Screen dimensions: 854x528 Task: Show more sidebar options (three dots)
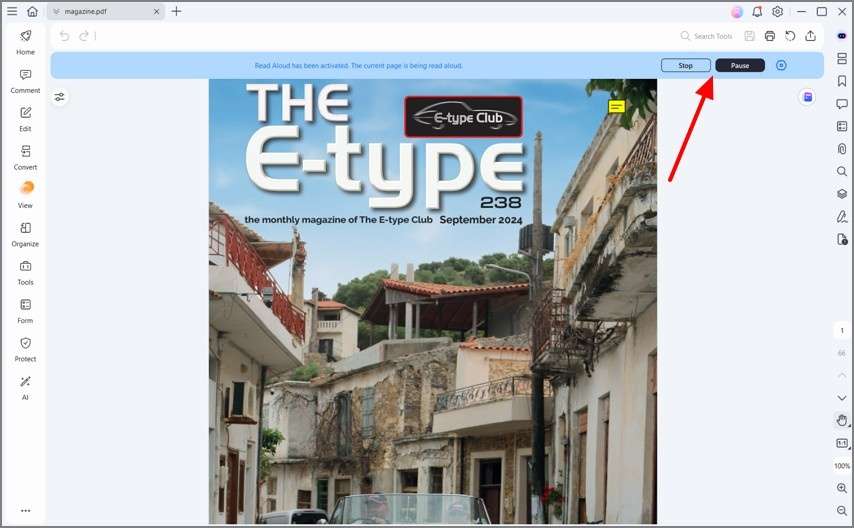pyautogui.click(x=25, y=511)
